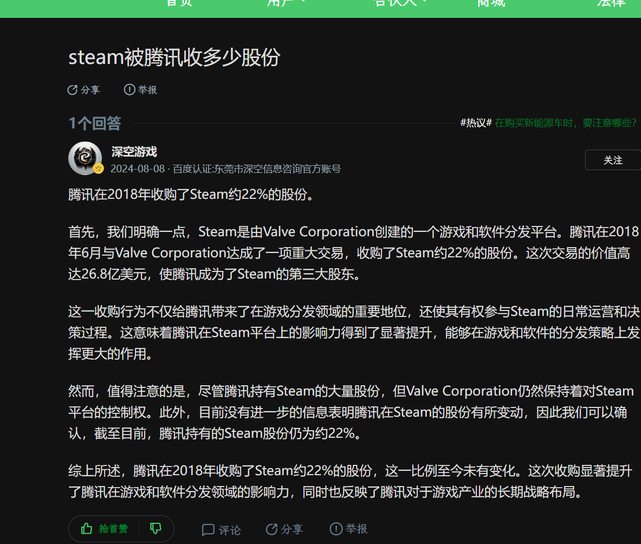Click the question title 'steam被腾讯收多少股份'
This screenshot has width=641, height=544.
[173, 57]
